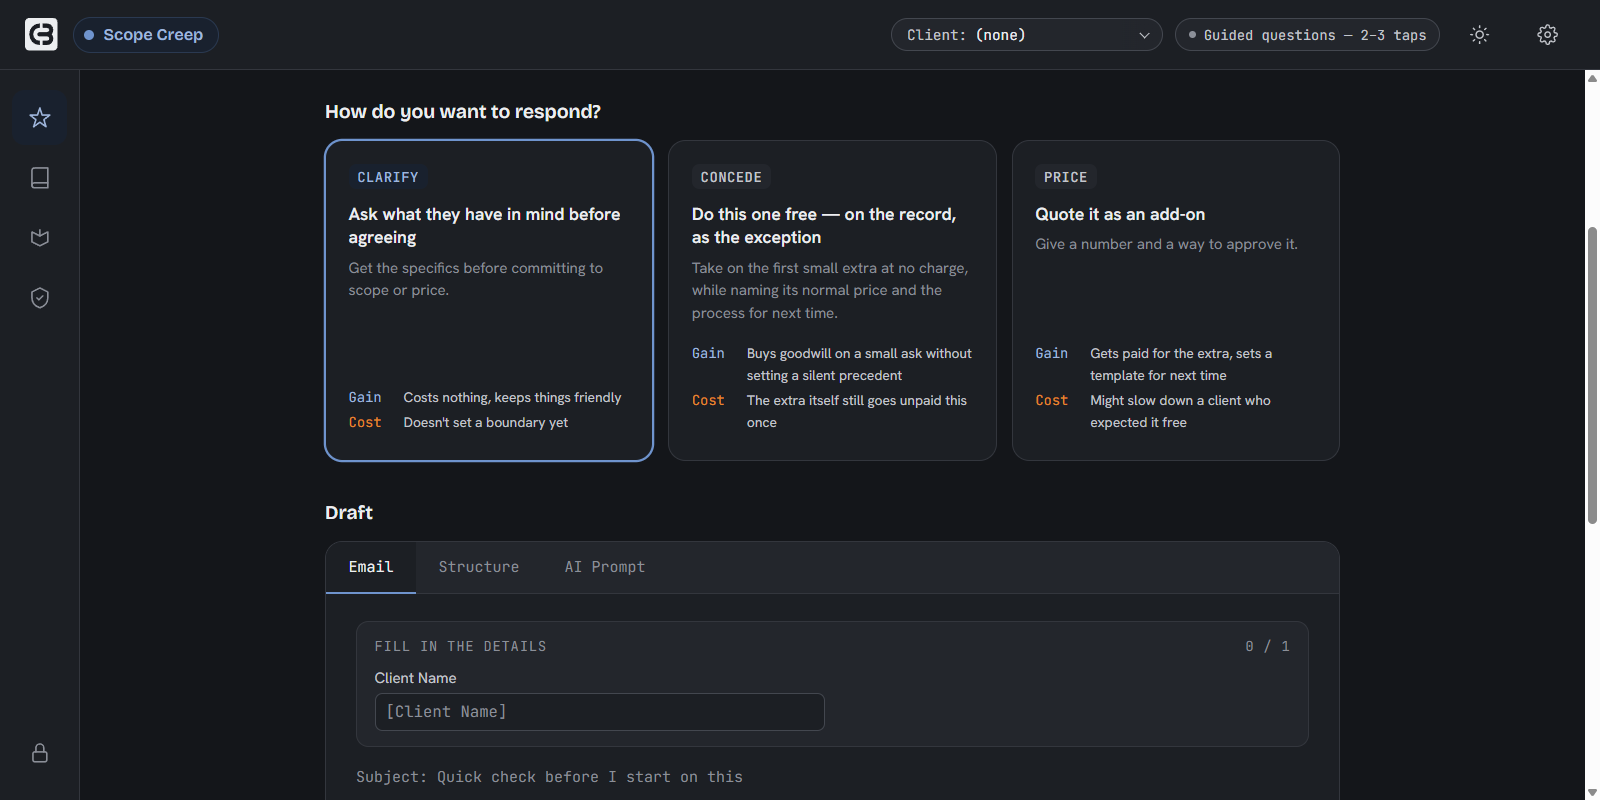Click the 'Draft' section heading
1600x800 pixels.
349,513
